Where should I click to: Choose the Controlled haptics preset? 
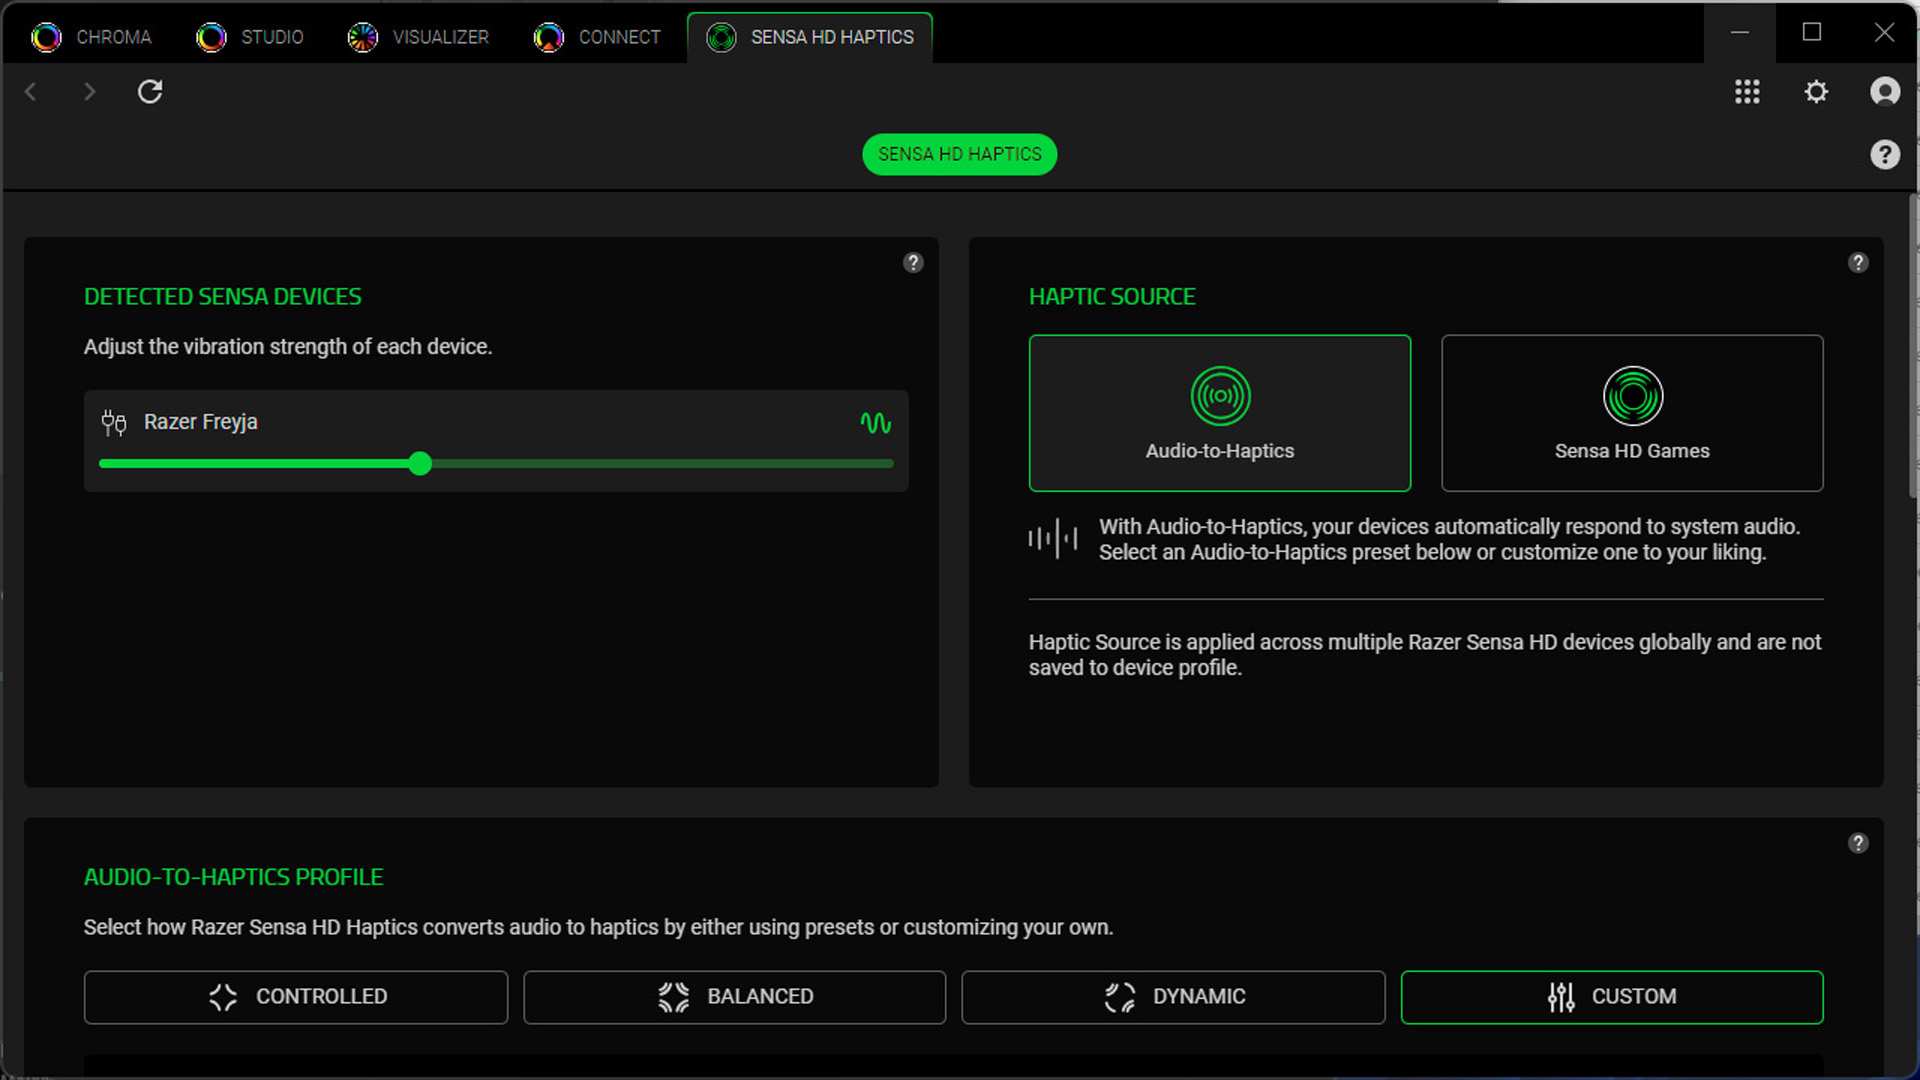pyautogui.click(x=296, y=997)
